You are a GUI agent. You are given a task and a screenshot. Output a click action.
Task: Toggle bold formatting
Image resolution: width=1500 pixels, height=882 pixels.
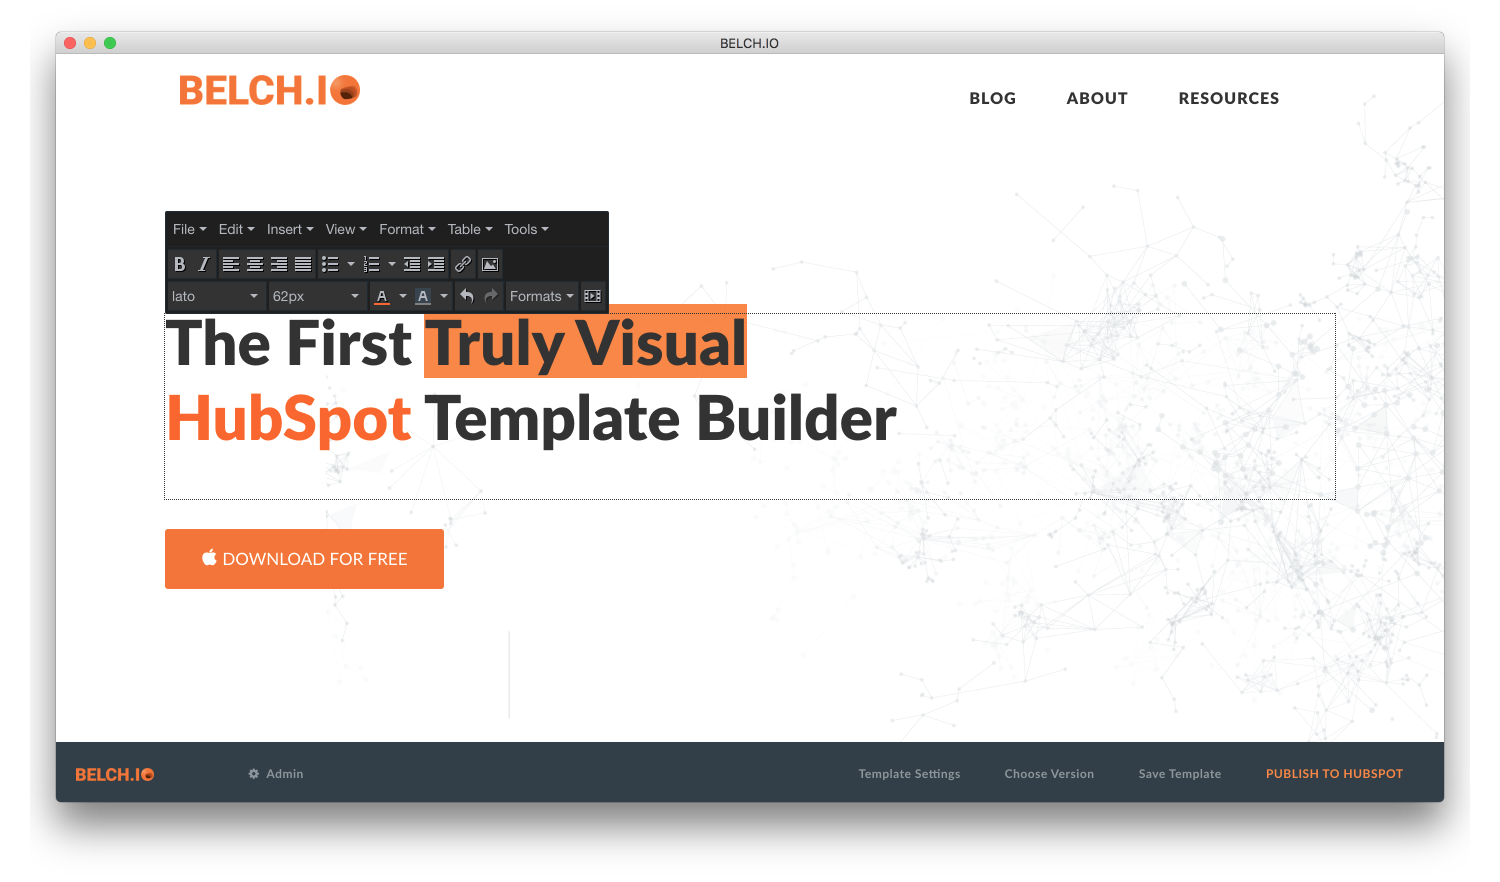(180, 264)
